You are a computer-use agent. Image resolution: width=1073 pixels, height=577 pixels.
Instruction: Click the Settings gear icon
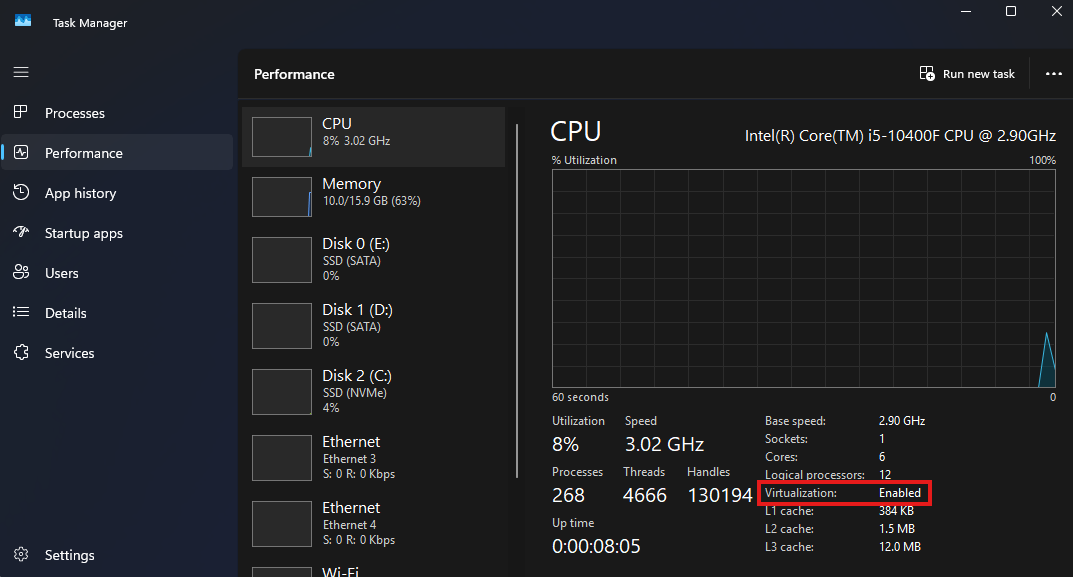tap(21, 555)
